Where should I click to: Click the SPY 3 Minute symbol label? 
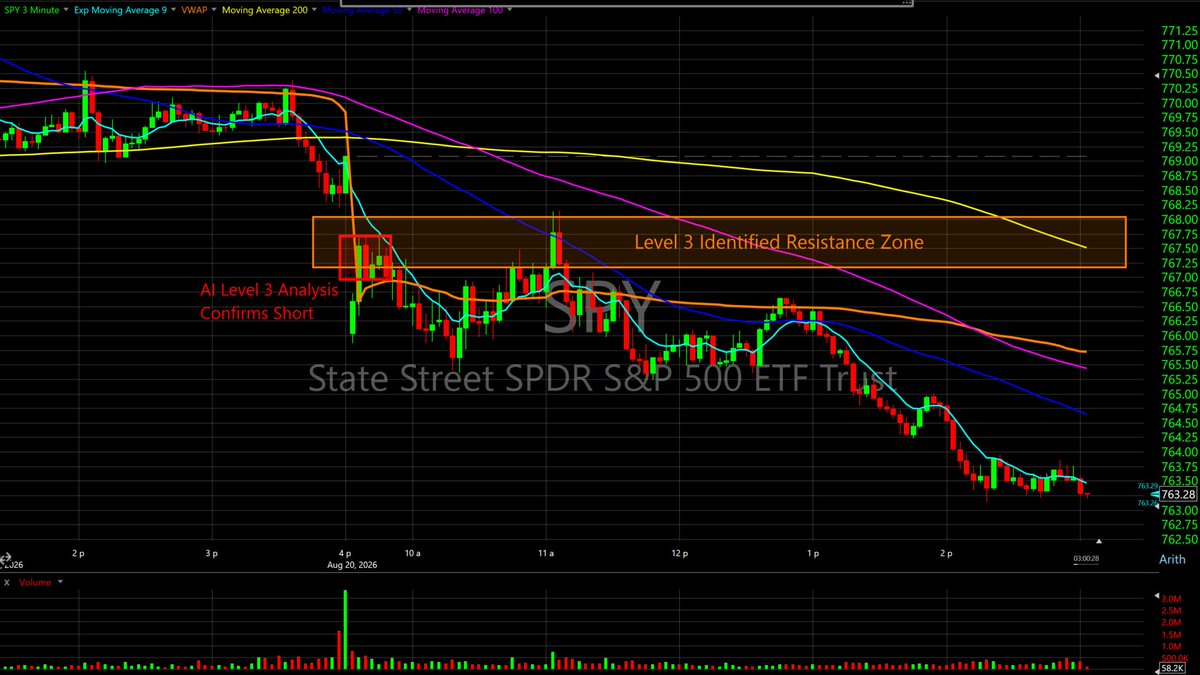[32, 10]
